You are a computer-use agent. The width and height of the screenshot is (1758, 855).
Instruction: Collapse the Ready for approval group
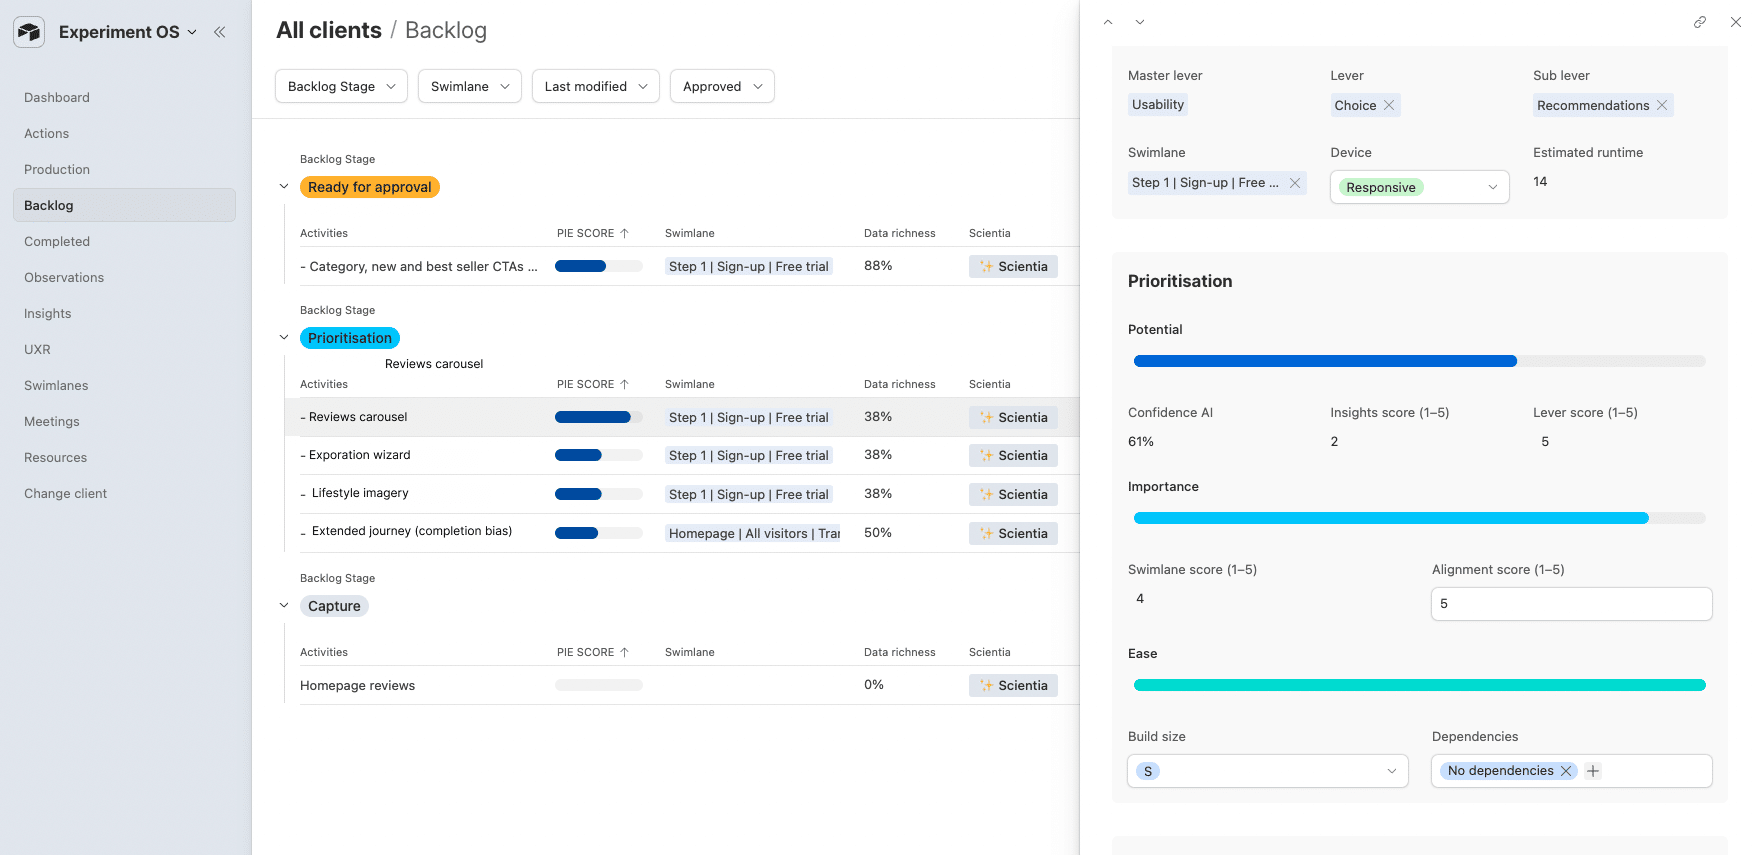coord(284,187)
